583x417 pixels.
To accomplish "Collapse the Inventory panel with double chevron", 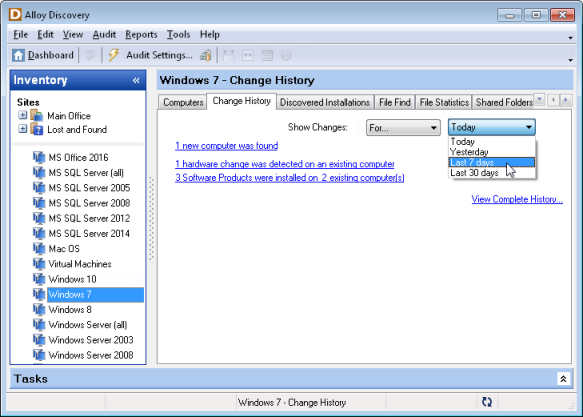I will (x=136, y=80).
